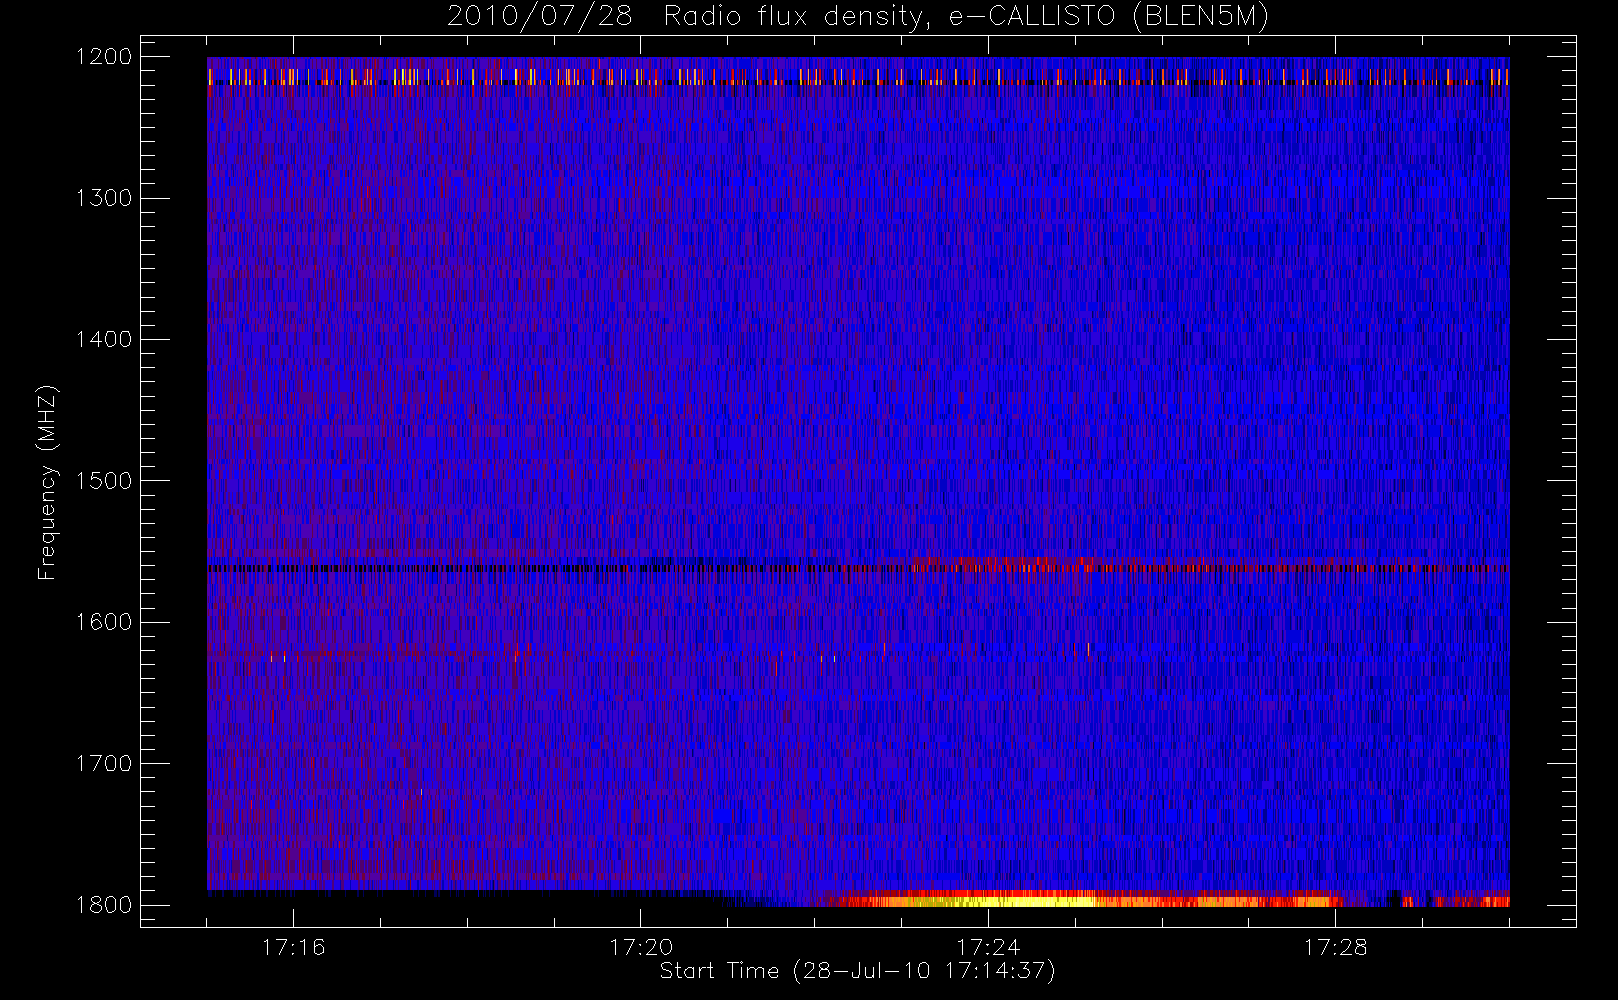Select the 1700 frequency tick label

[x=104, y=764]
